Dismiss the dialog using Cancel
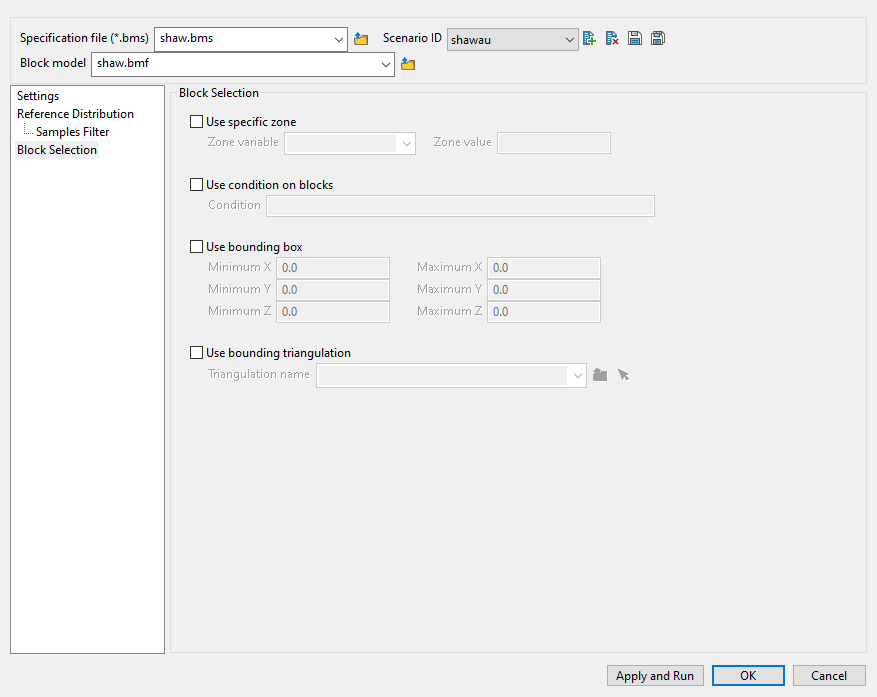 (829, 675)
